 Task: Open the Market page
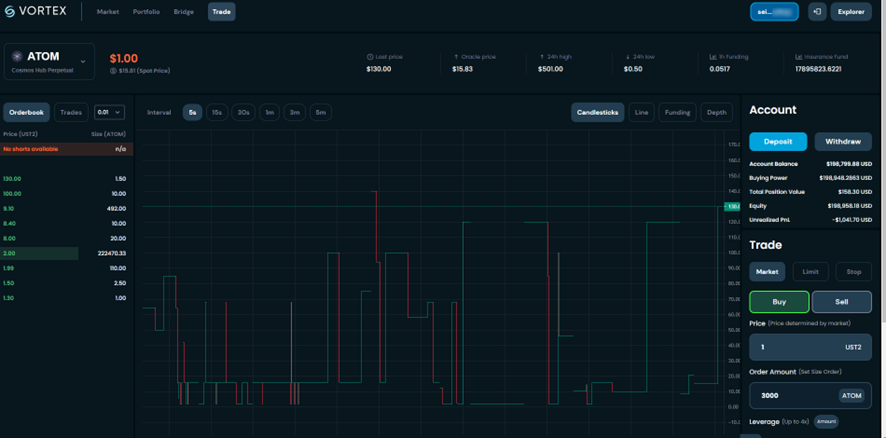pyautogui.click(x=107, y=12)
